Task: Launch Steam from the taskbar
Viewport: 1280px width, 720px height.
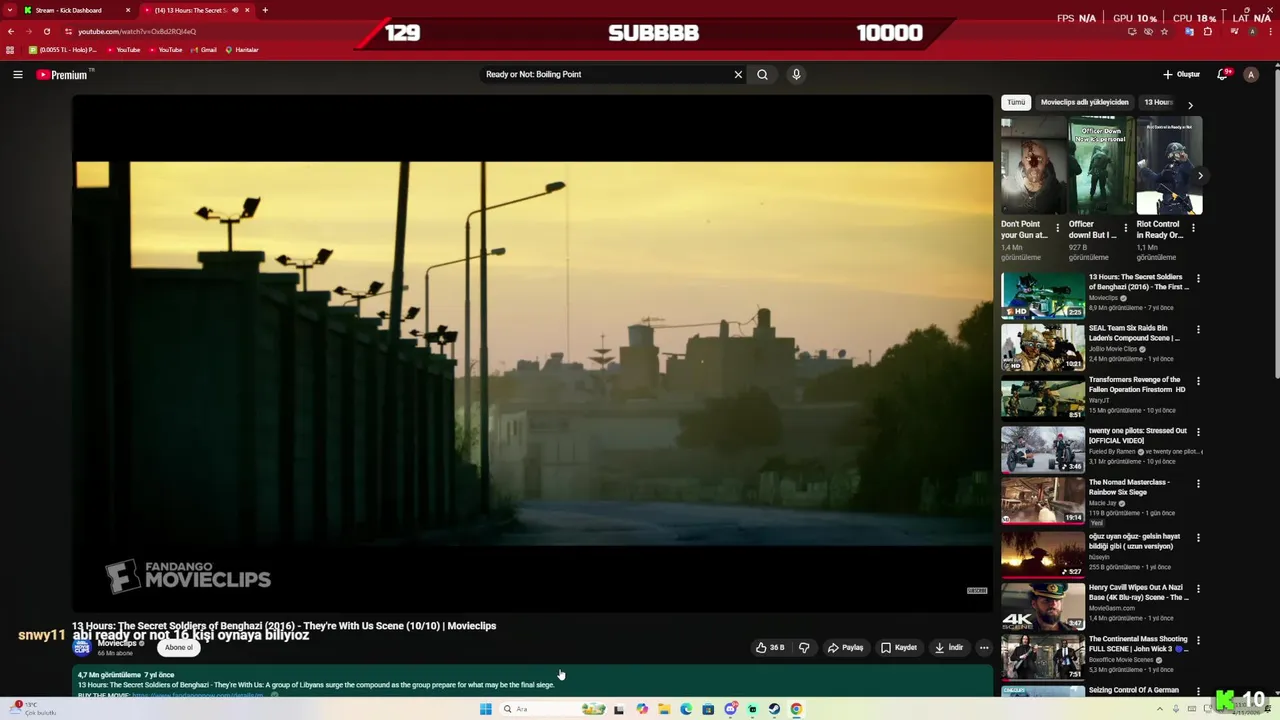Action: tap(774, 709)
